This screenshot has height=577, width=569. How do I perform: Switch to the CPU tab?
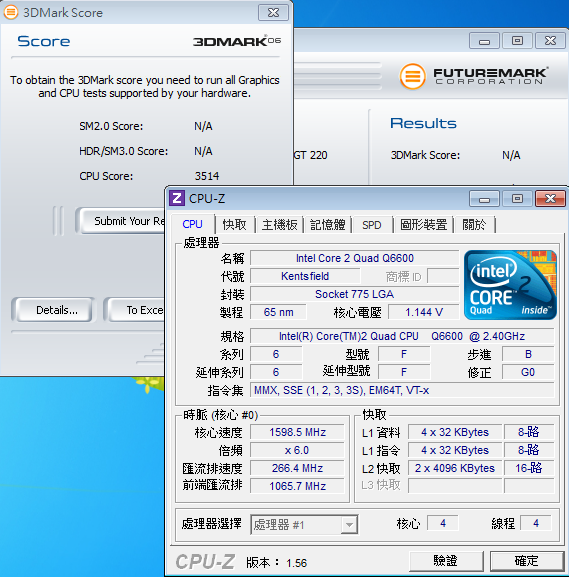click(192, 224)
